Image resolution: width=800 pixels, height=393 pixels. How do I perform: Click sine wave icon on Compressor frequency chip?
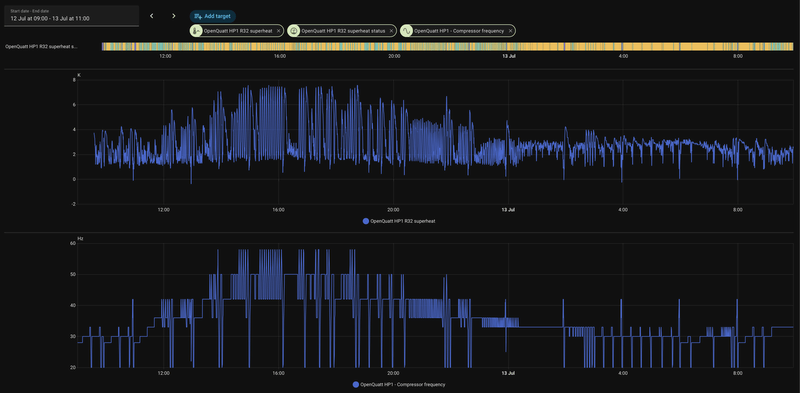(407, 31)
